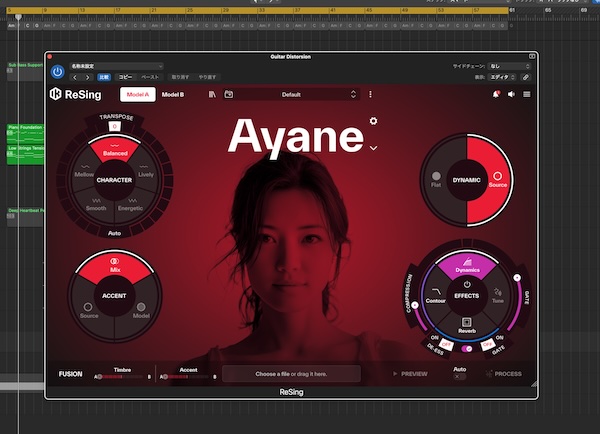Click Auto below the Character wheel
The image size is (600, 434).
114,233
